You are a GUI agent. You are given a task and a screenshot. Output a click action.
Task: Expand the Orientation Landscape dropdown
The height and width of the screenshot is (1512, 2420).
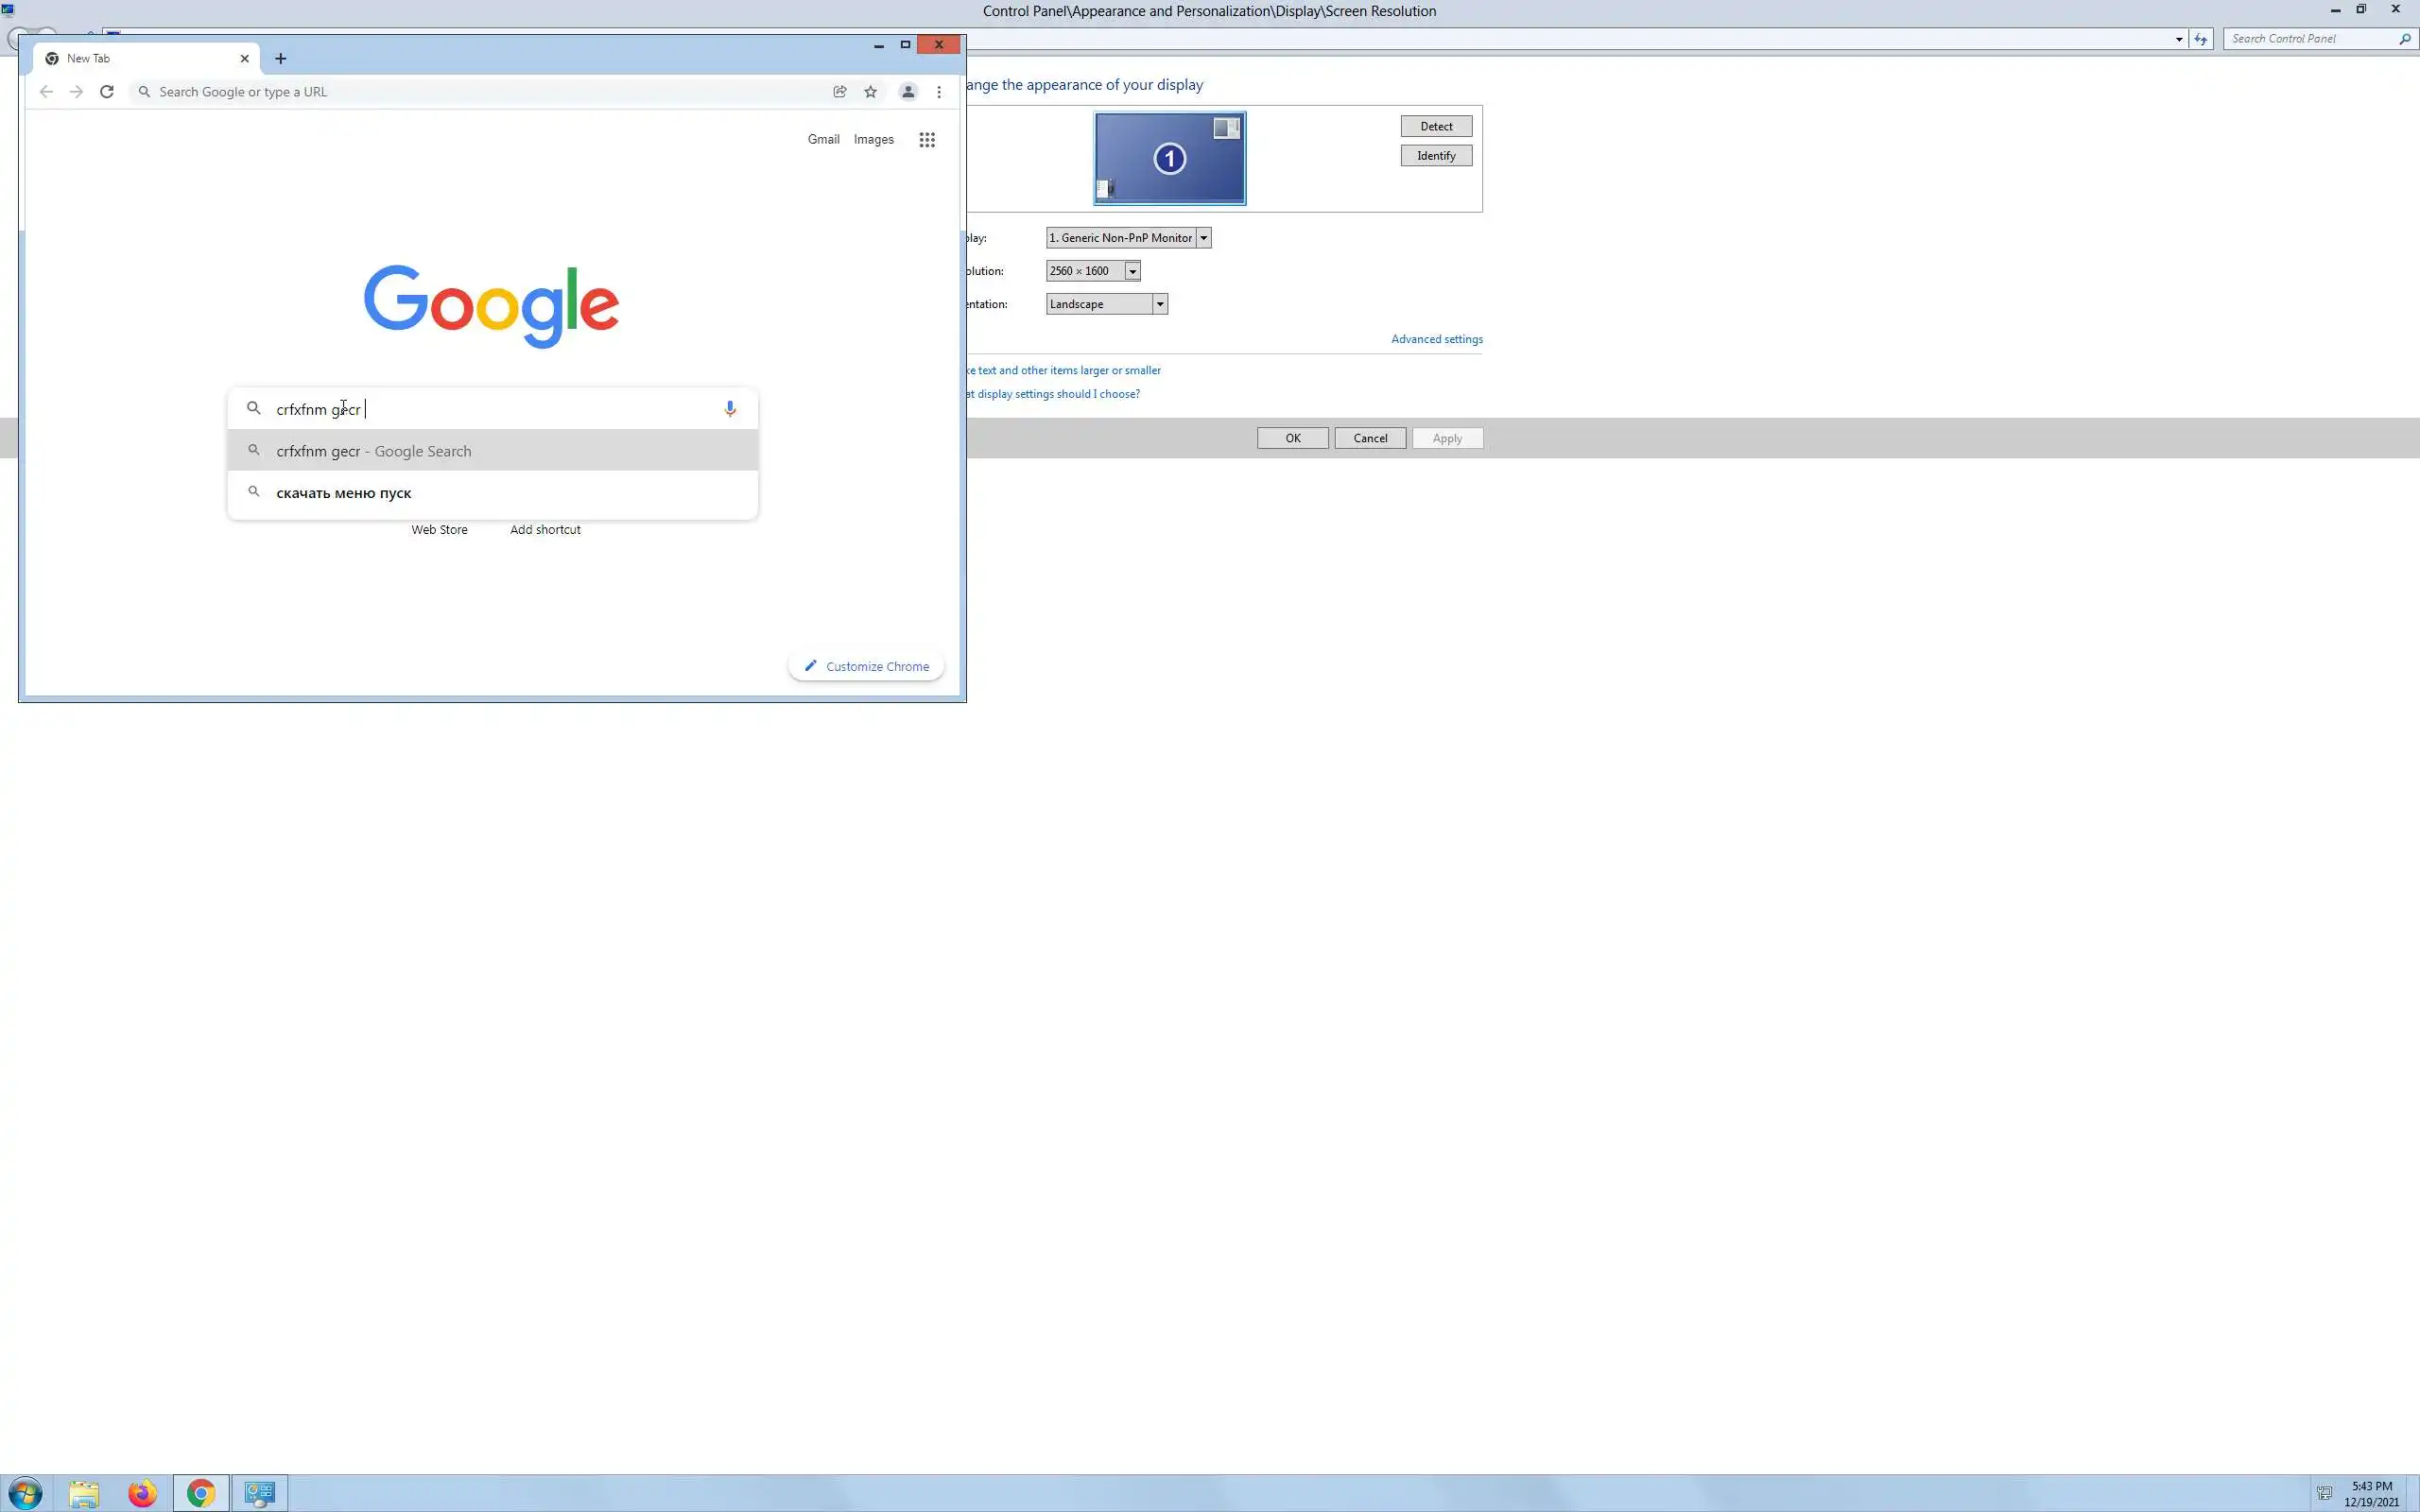[x=1159, y=304]
